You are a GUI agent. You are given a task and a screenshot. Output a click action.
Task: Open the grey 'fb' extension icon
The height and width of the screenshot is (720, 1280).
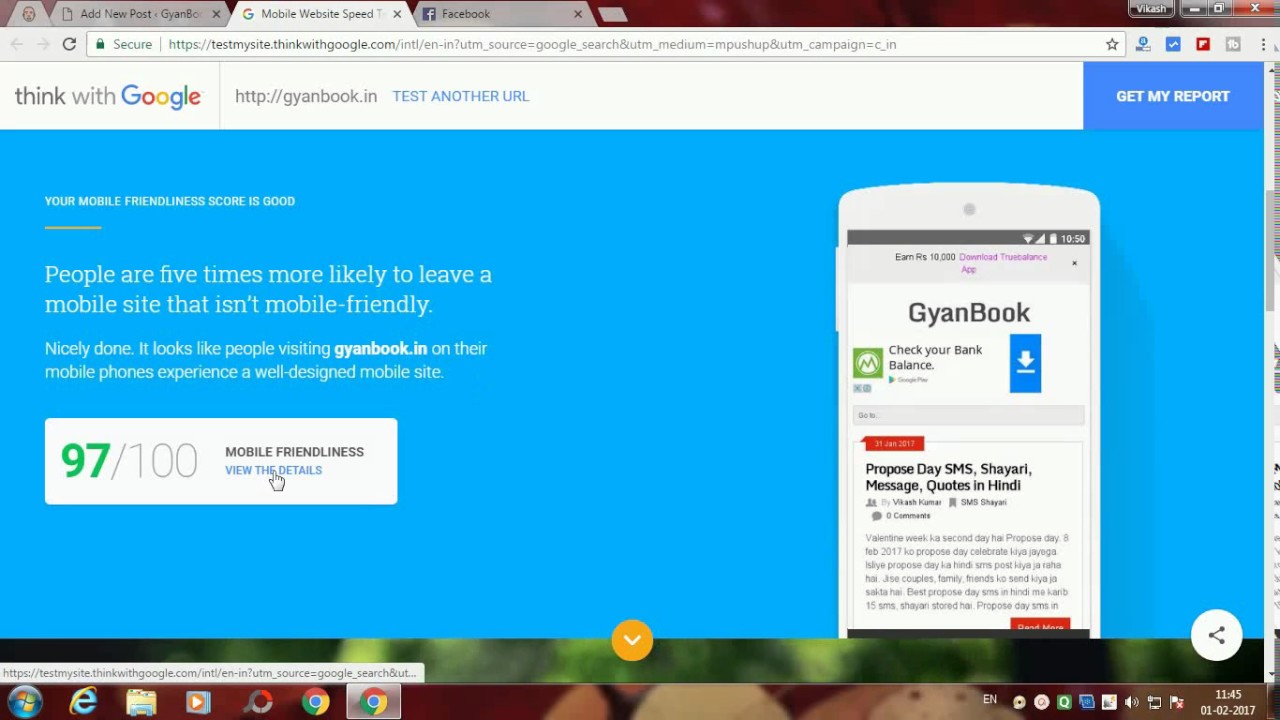(x=1233, y=44)
